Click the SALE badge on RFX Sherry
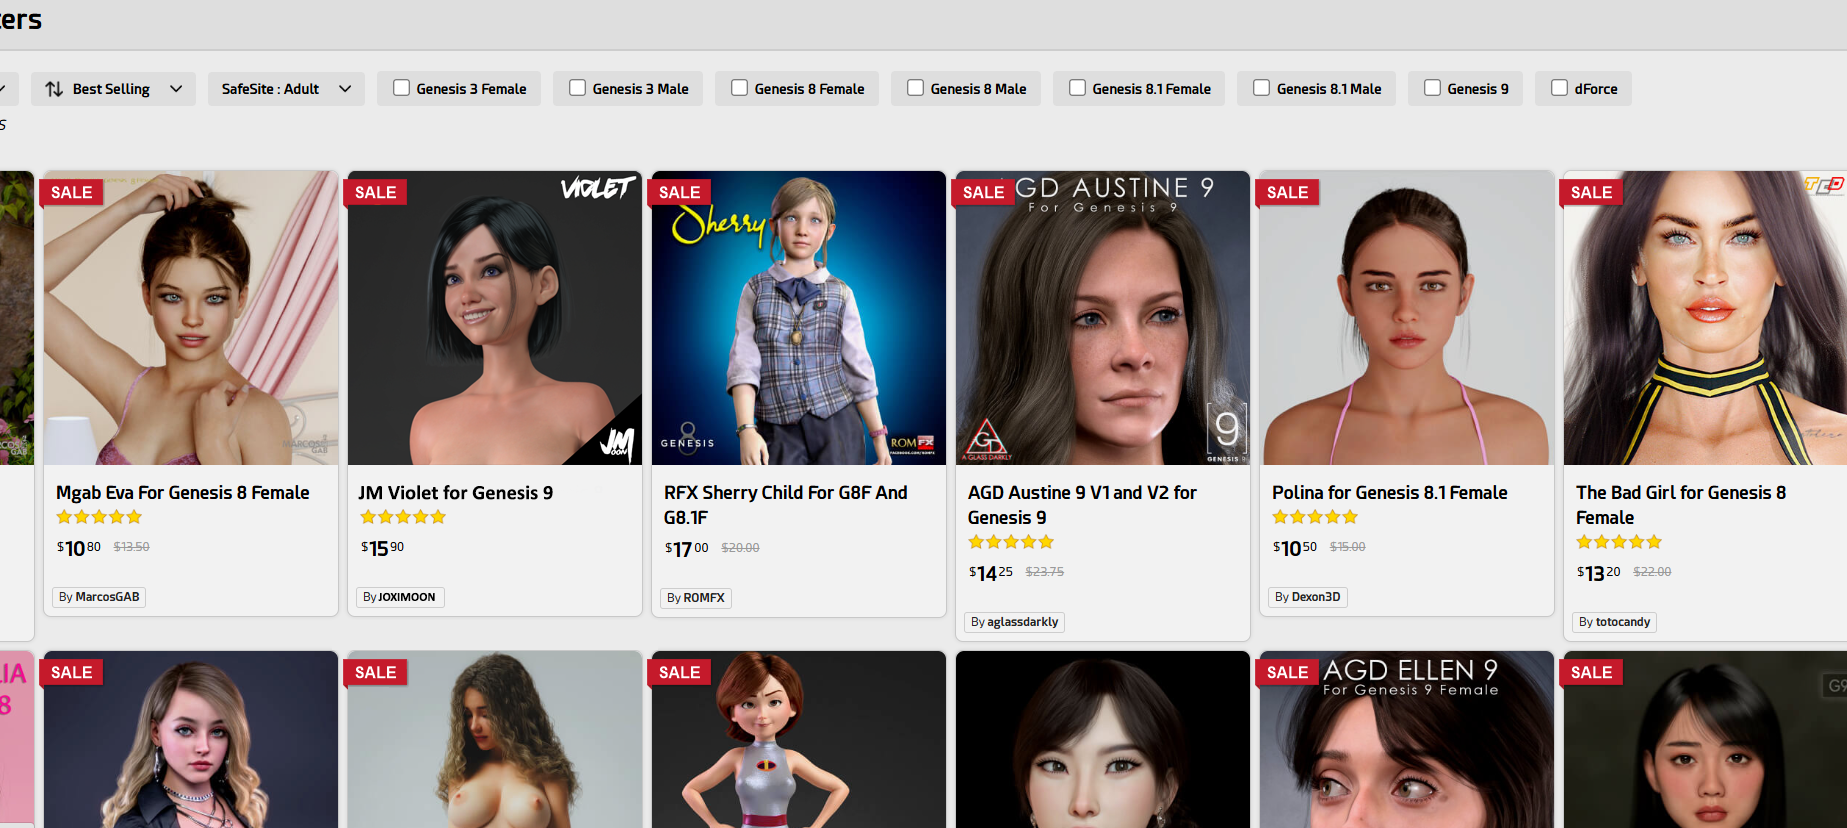 pyautogui.click(x=679, y=192)
